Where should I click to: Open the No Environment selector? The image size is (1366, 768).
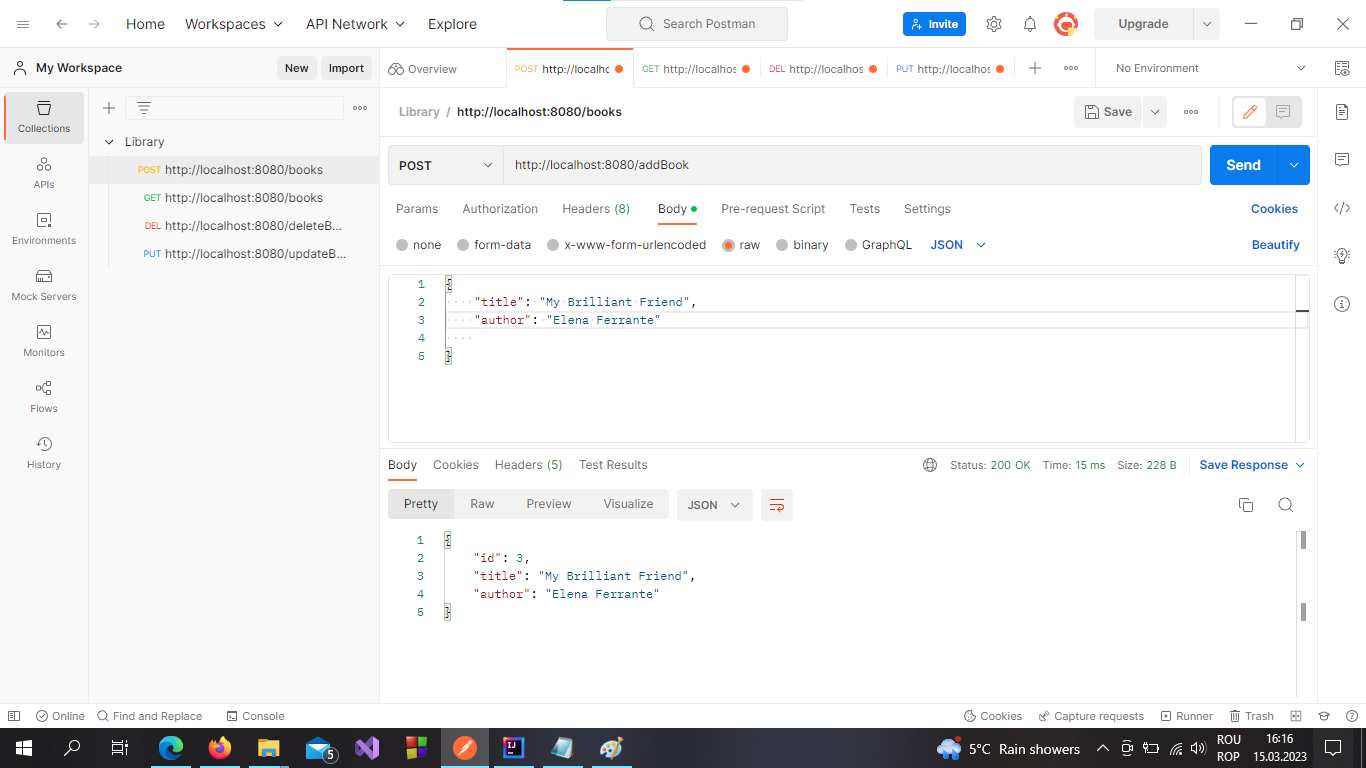1210,68
